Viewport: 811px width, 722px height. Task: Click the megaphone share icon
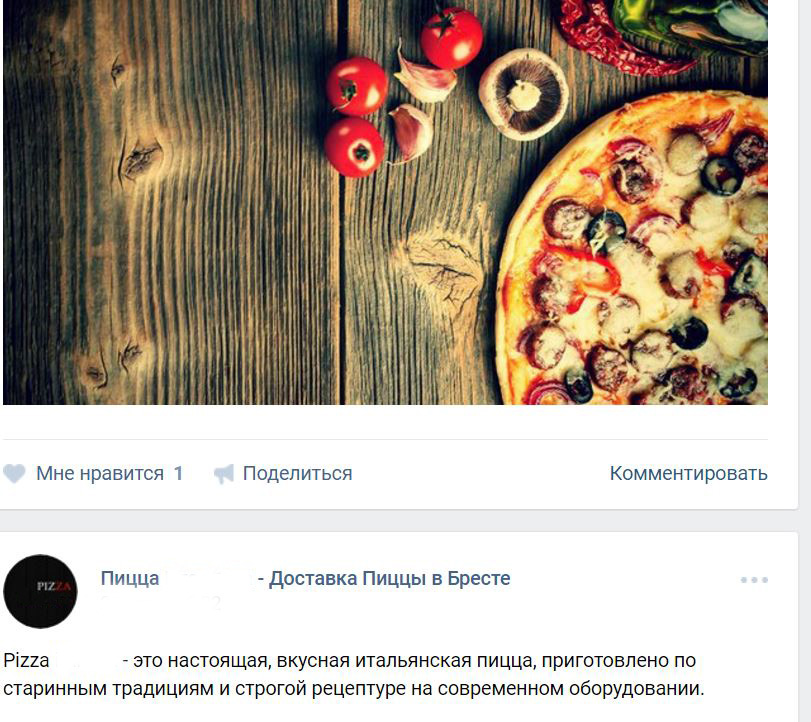pyautogui.click(x=224, y=474)
